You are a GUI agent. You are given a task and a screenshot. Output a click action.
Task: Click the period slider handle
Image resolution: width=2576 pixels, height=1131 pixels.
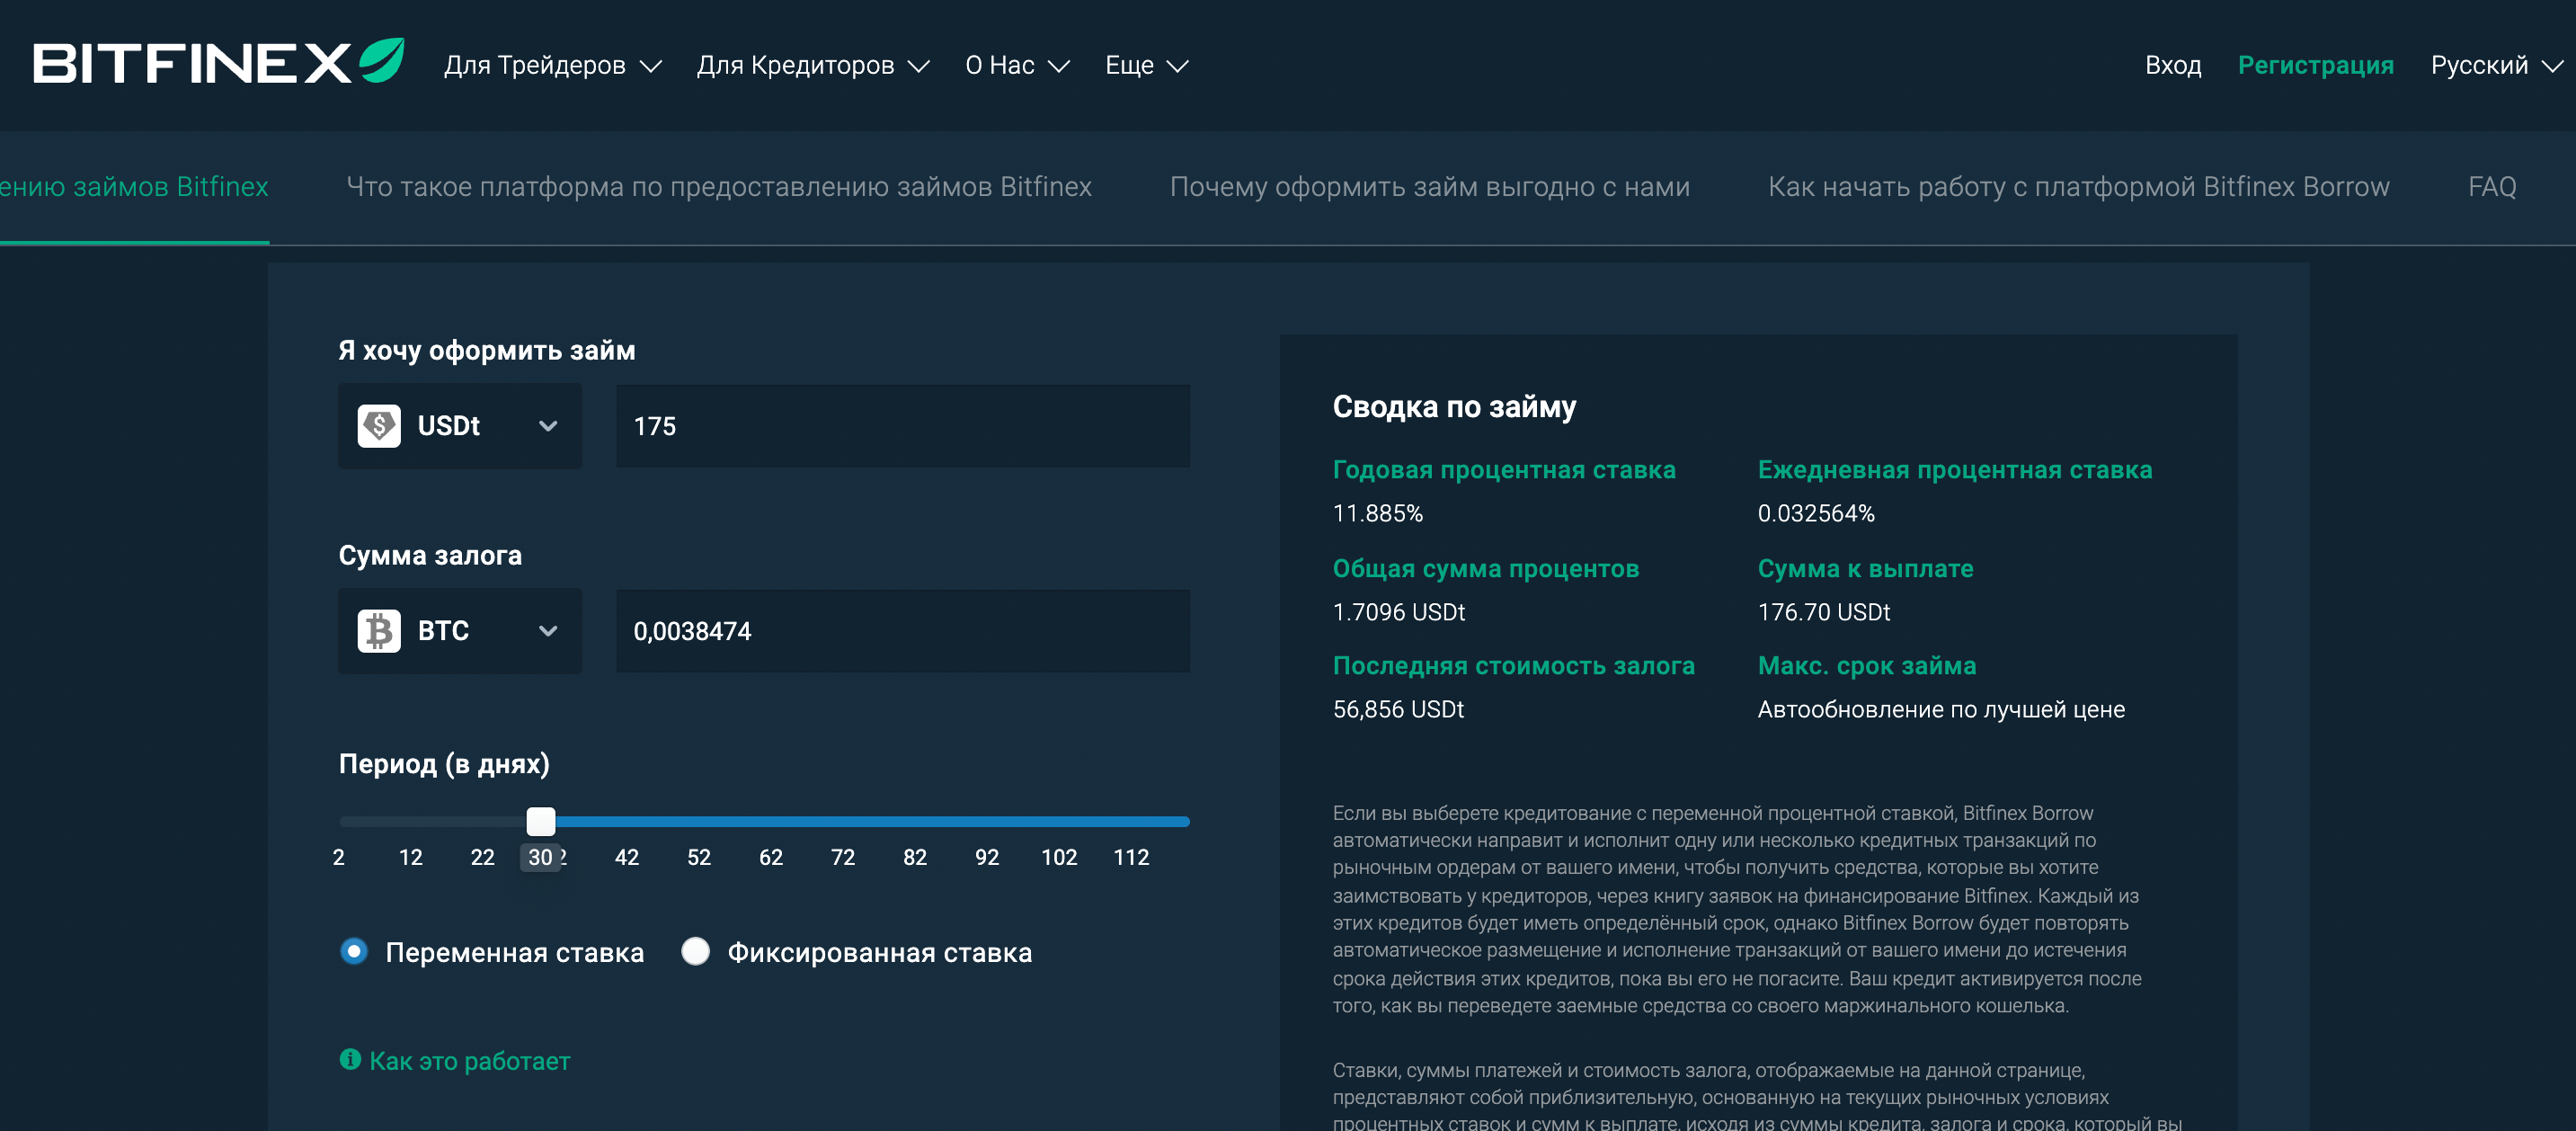click(541, 821)
